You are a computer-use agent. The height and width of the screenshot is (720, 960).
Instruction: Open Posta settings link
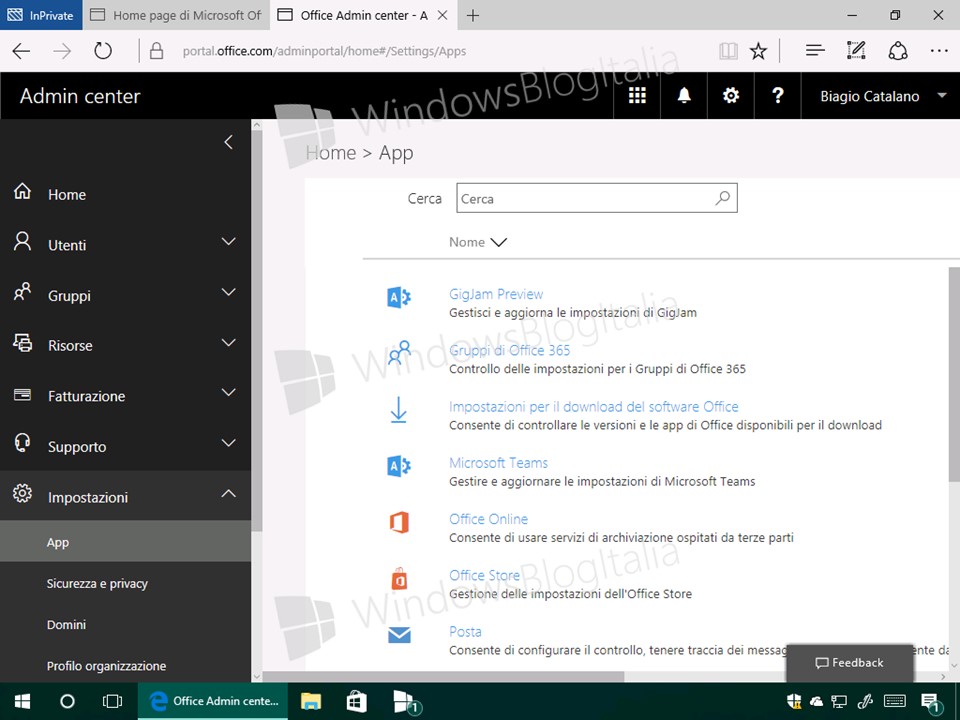pyautogui.click(x=465, y=632)
